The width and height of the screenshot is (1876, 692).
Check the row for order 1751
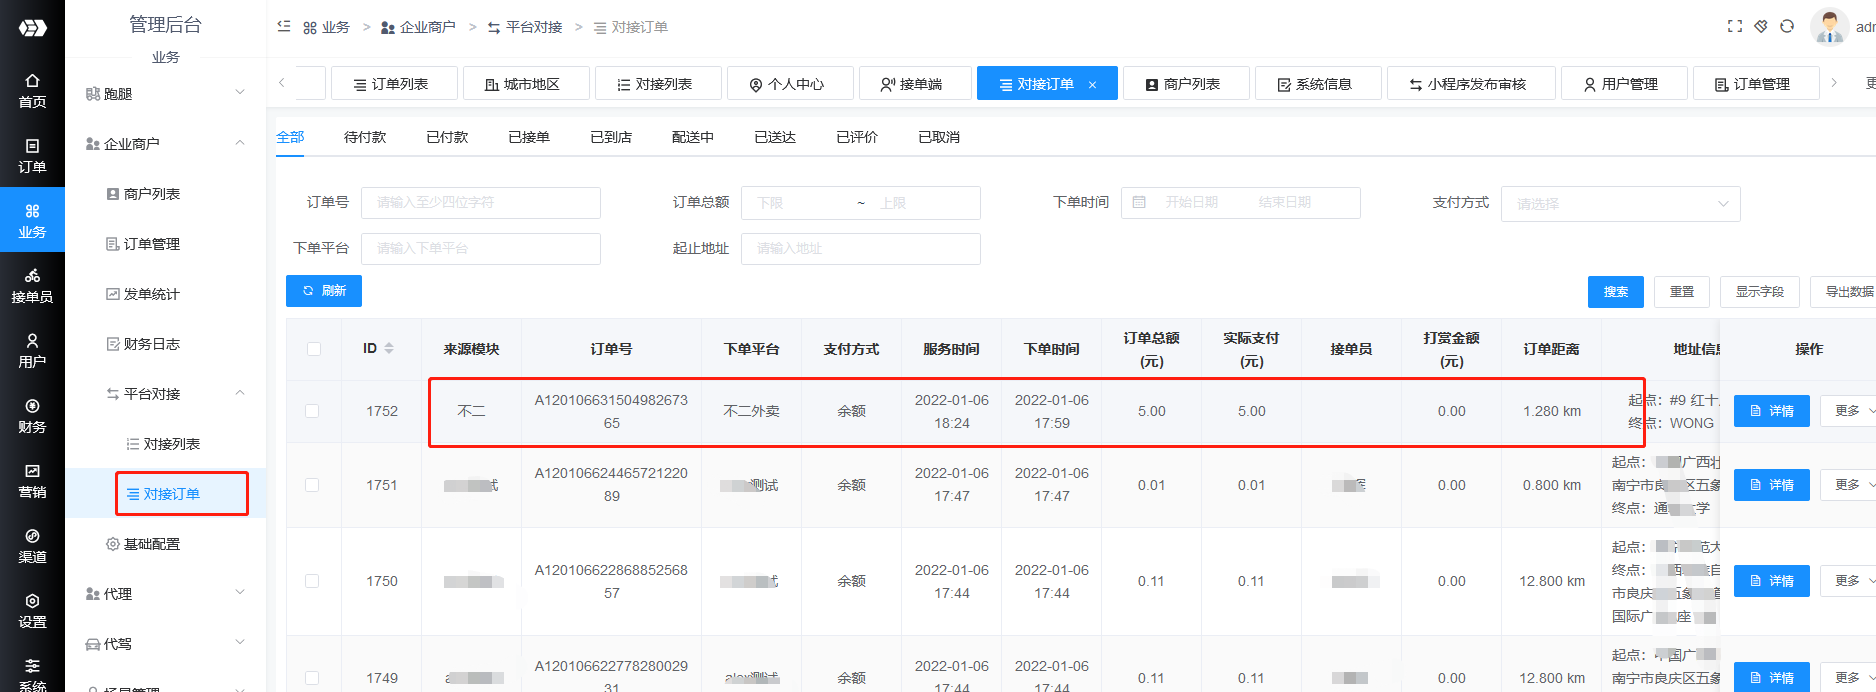click(312, 485)
